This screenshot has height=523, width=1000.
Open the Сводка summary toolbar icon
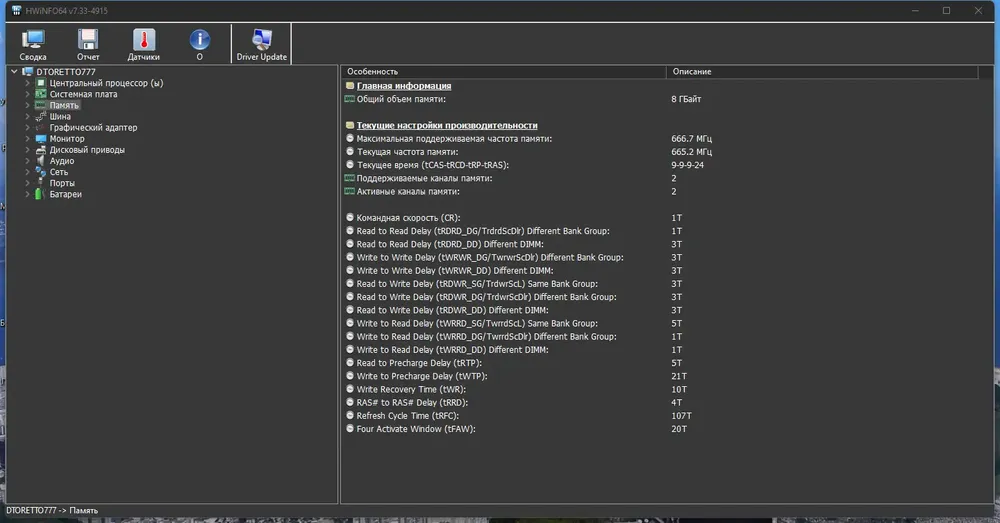(33, 40)
